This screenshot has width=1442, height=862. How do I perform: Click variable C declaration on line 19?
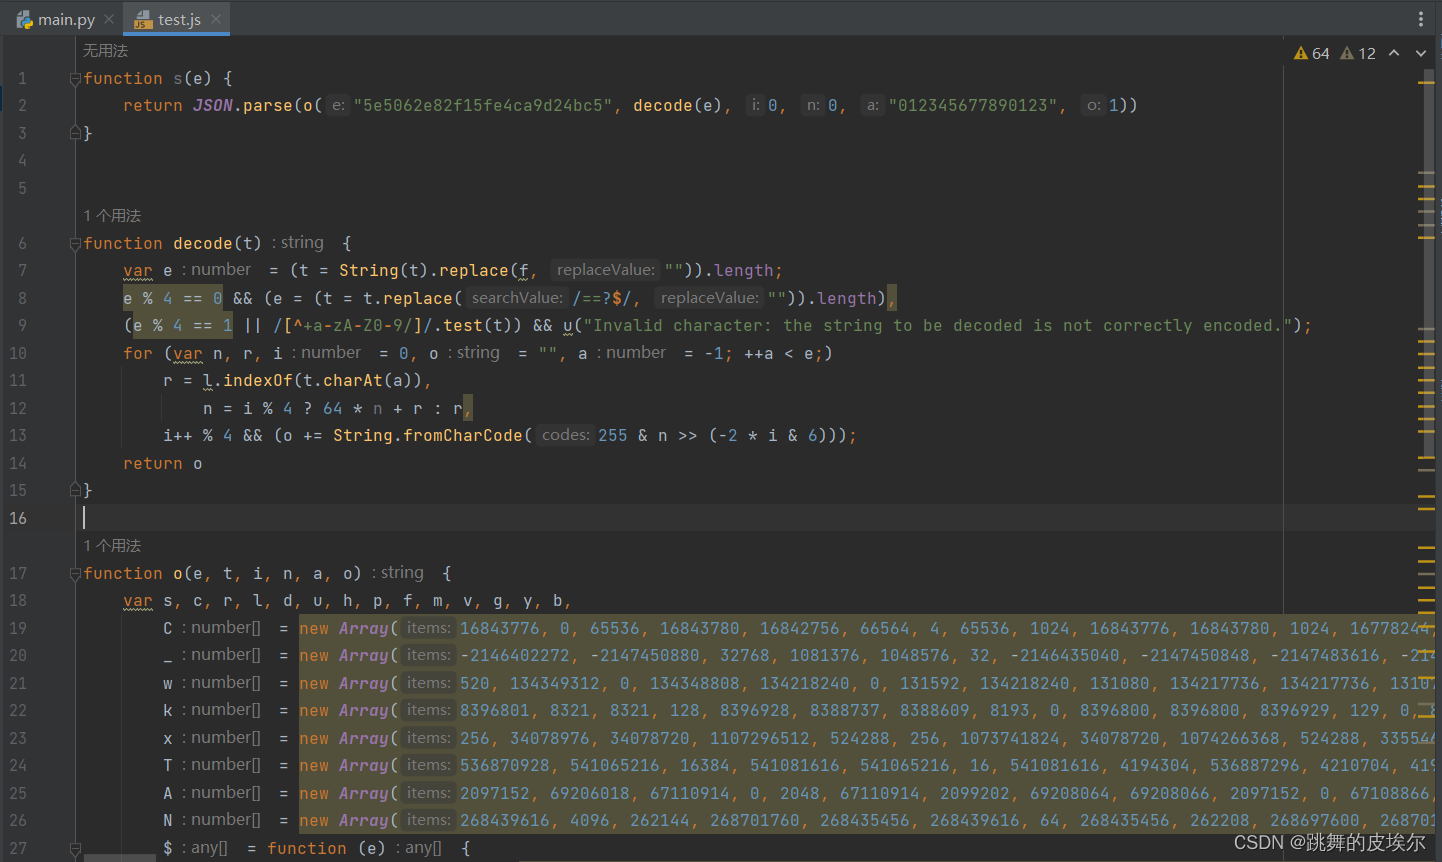(167, 628)
